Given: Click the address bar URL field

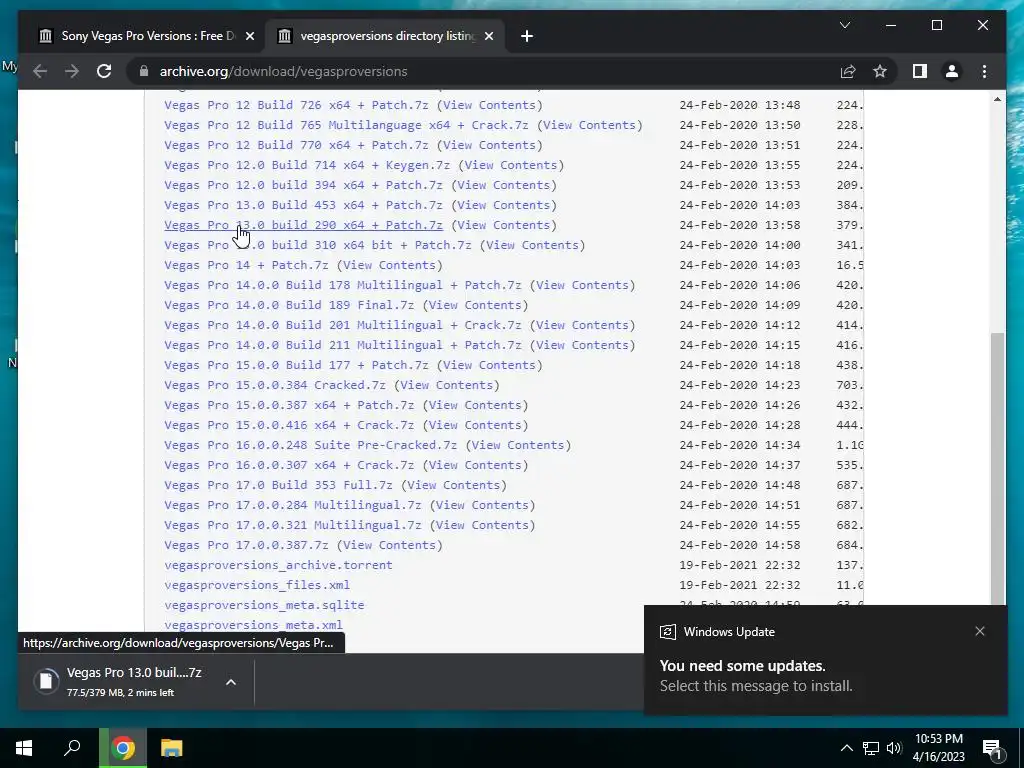Looking at the screenshot, I should tap(483, 71).
